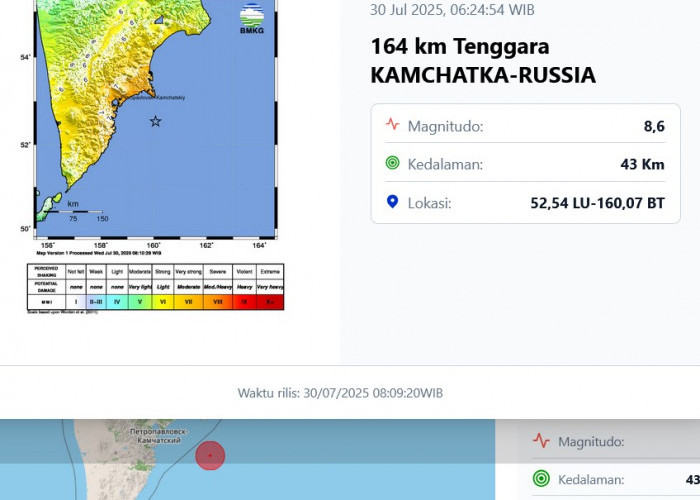Click the 164 km Tenggara KAMCHATKA-RUSSIA heading
Viewport: 700px width, 500px height.
pyautogui.click(x=482, y=61)
